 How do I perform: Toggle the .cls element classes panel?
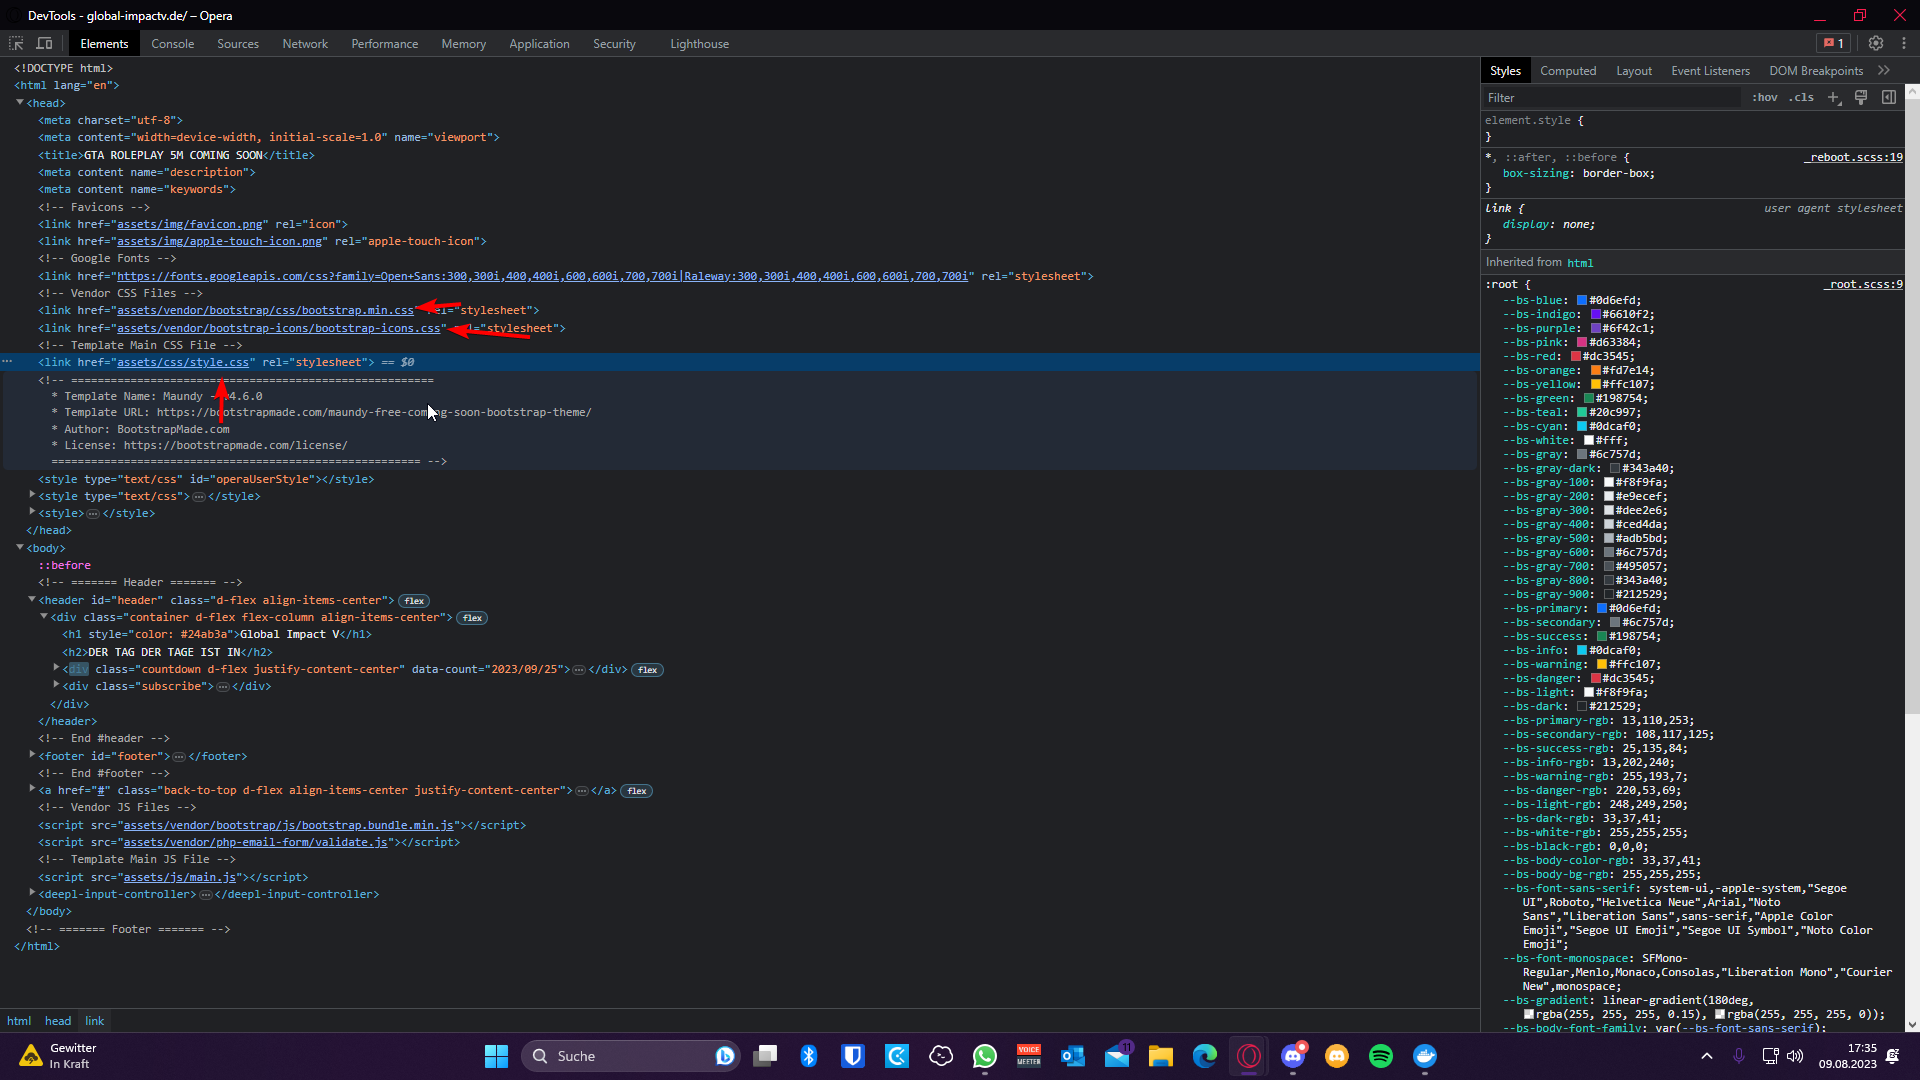[x=1801, y=98]
